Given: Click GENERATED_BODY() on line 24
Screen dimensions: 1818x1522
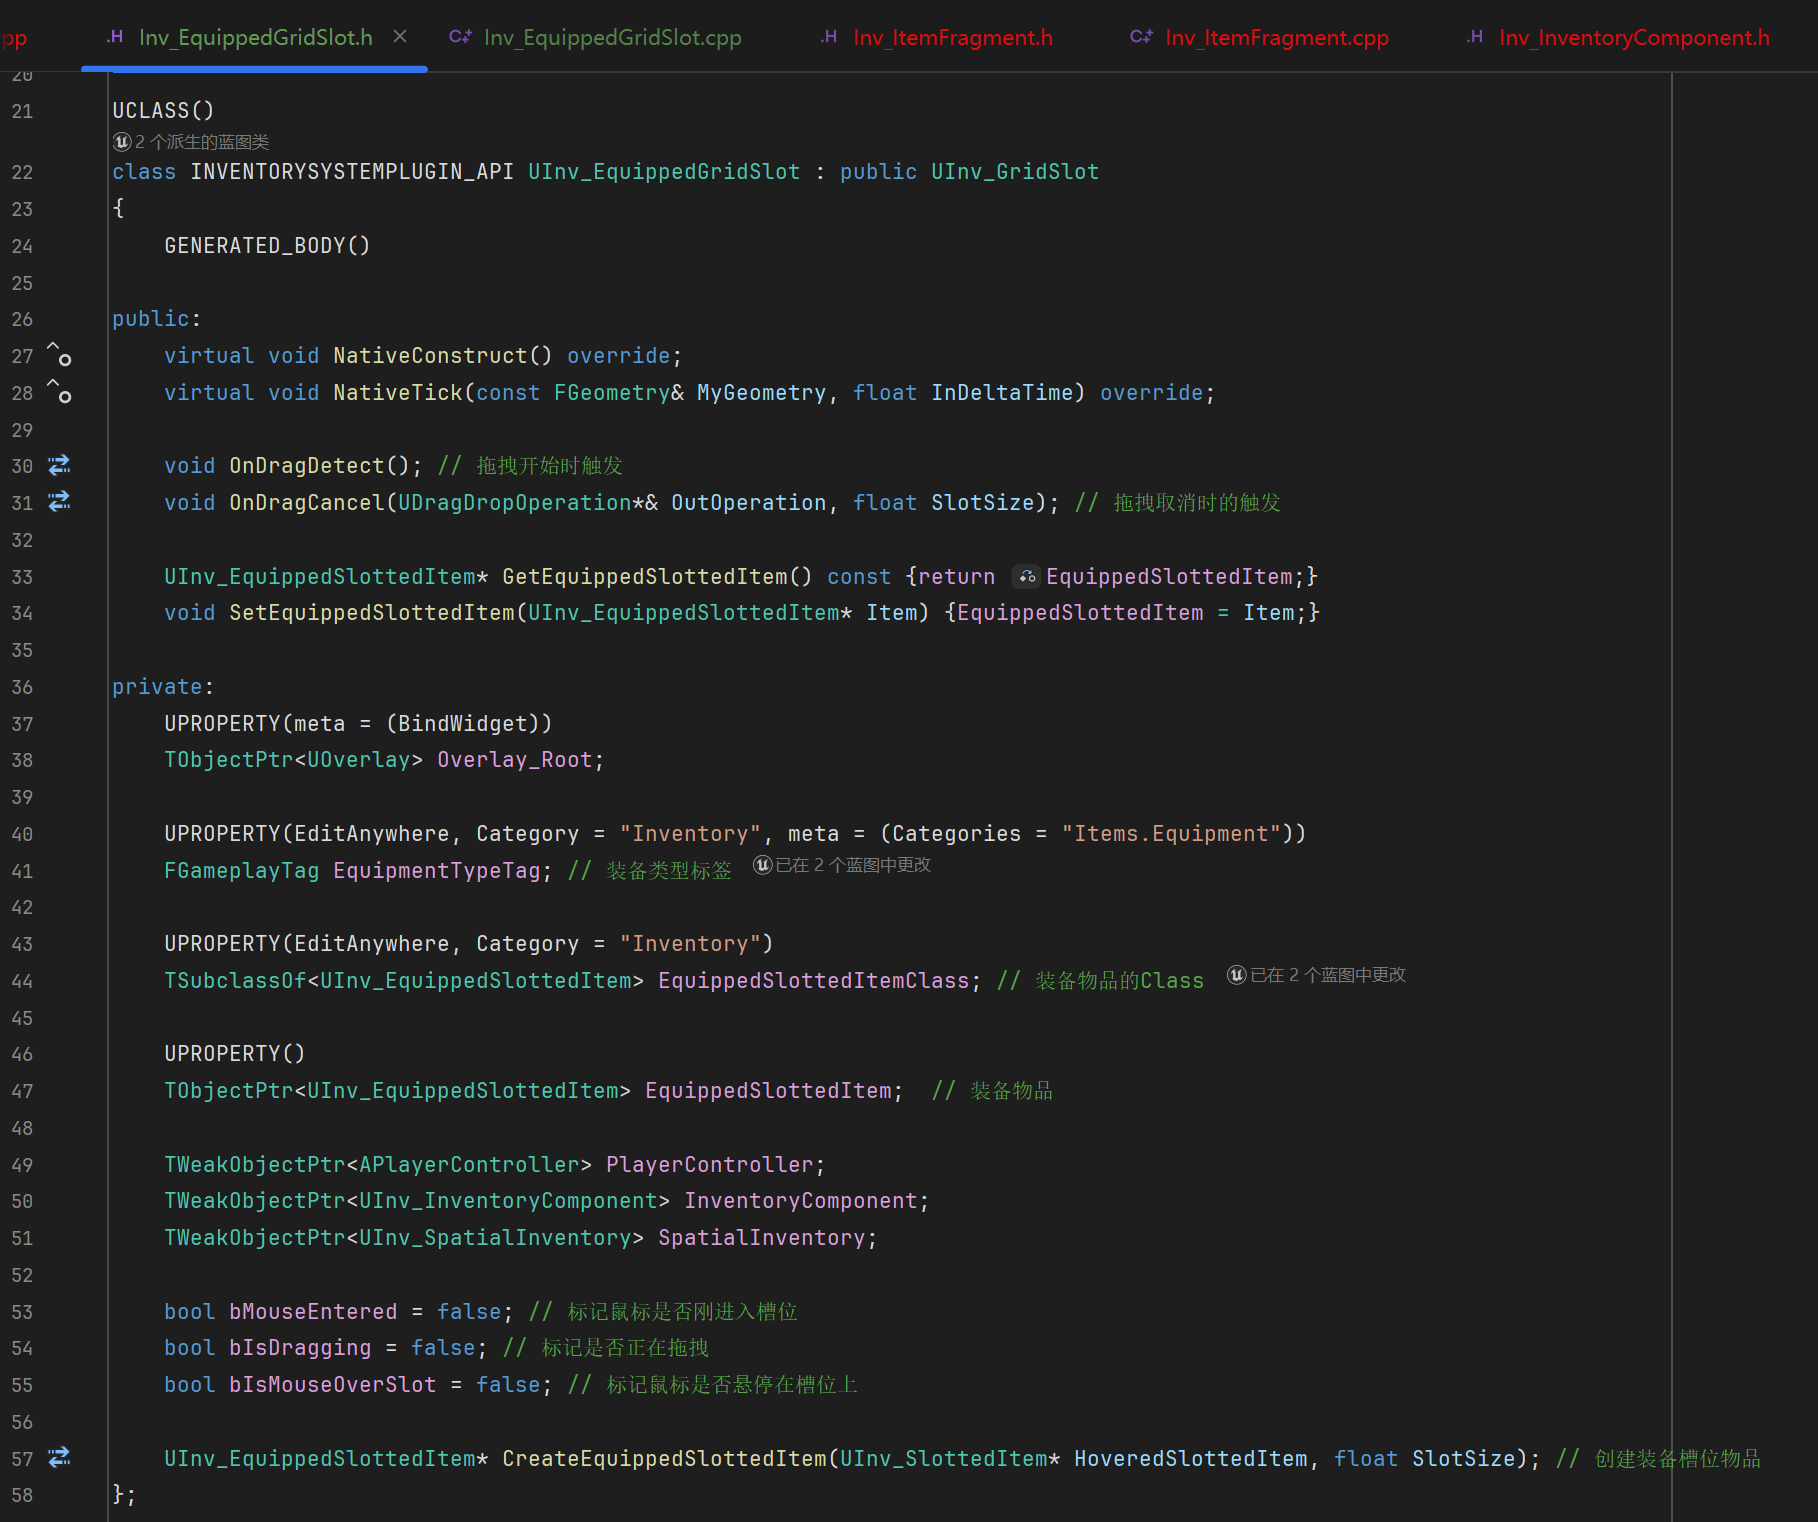Looking at the screenshot, I should pos(267,246).
